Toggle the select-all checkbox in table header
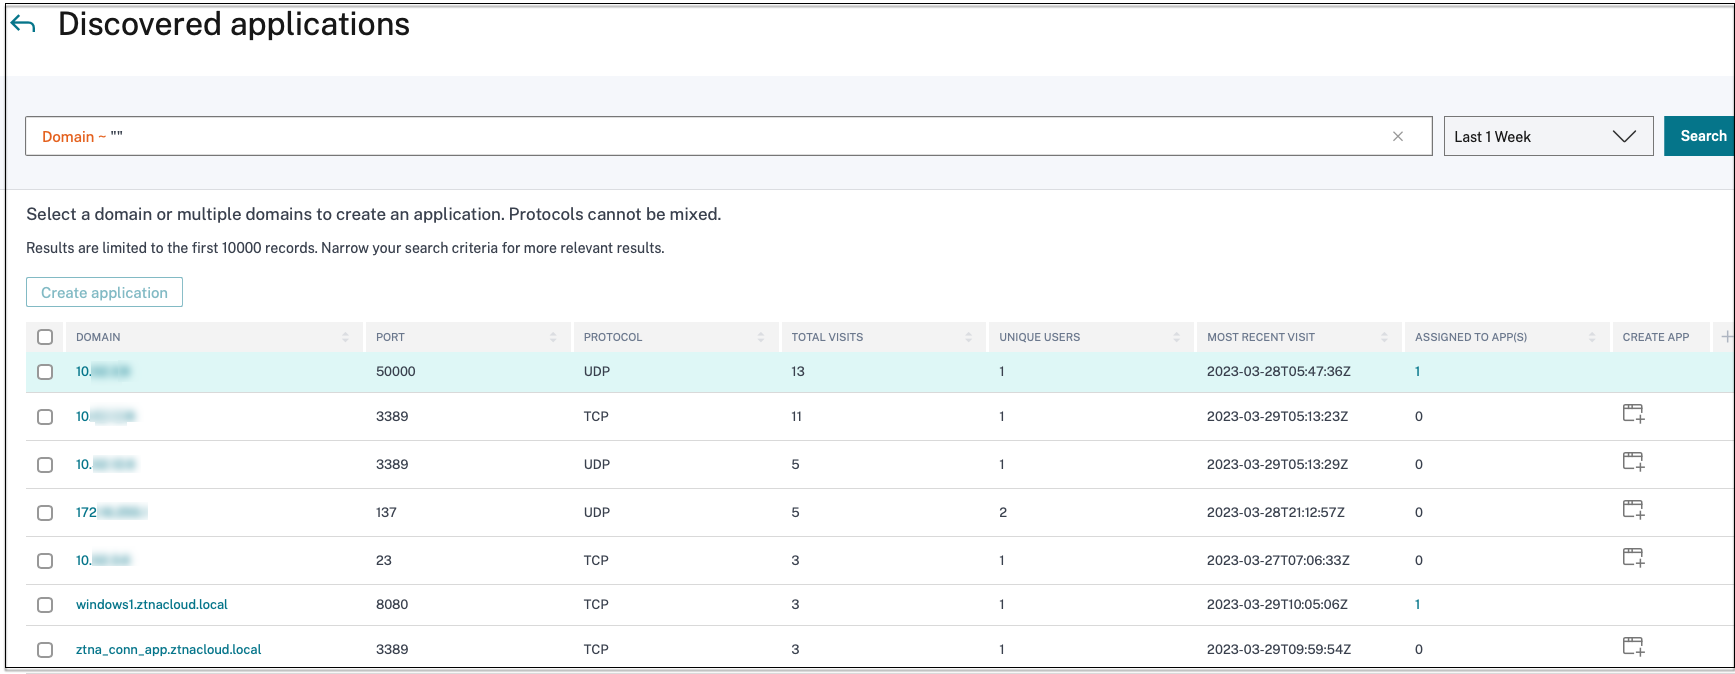The height and width of the screenshot is (674, 1735). [x=45, y=337]
